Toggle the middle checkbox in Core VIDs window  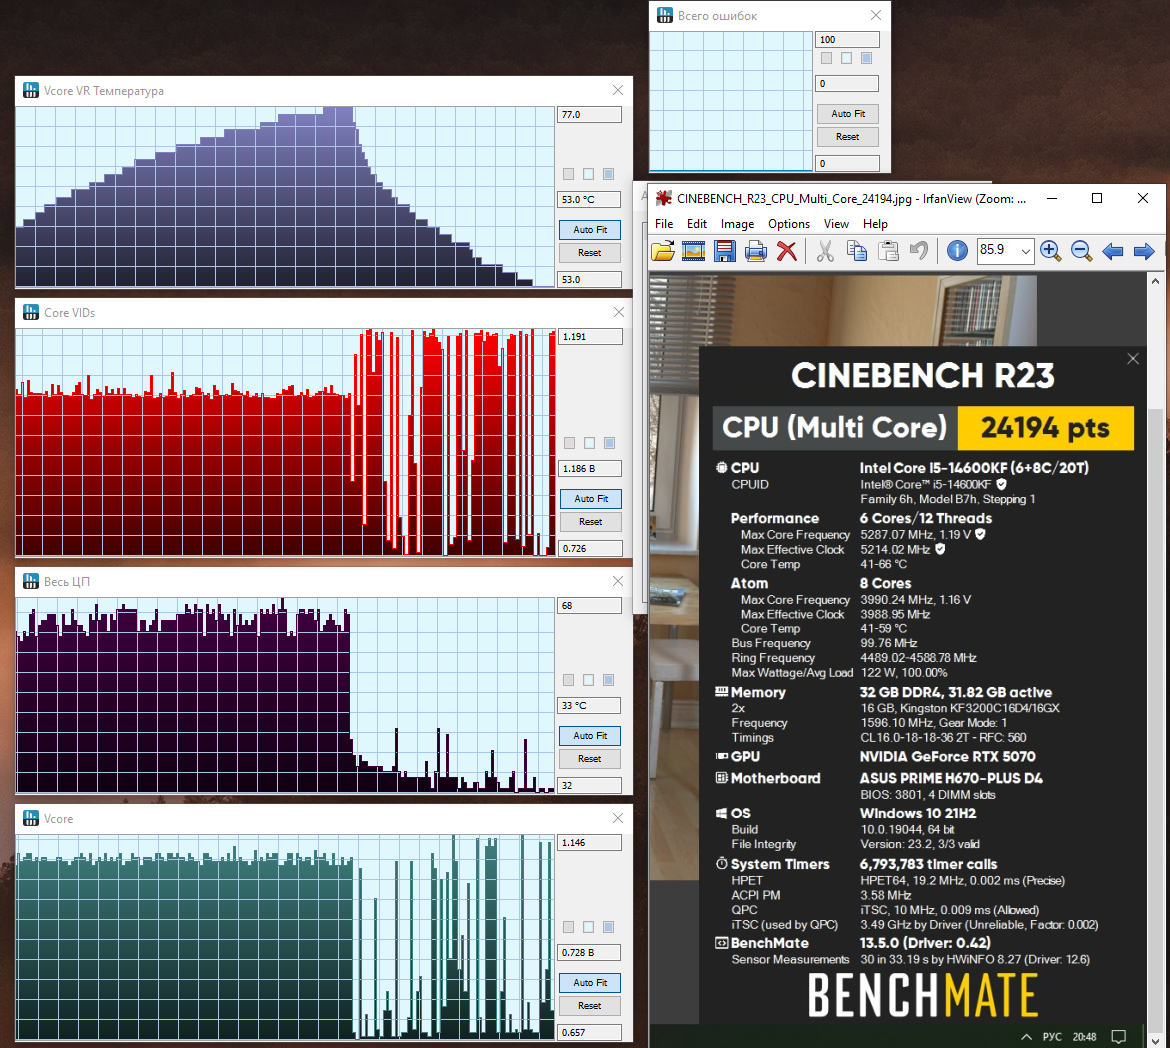coord(589,443)
